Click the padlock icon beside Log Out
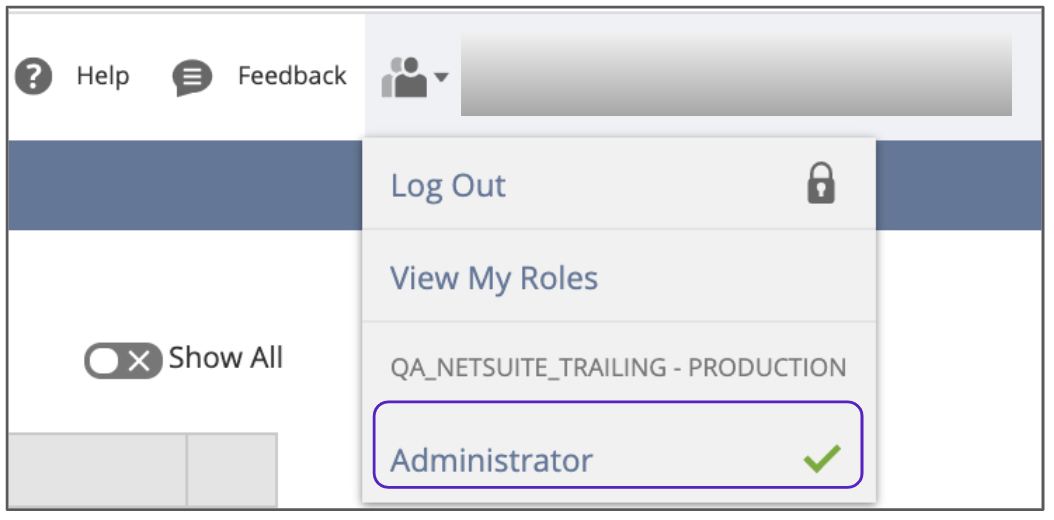1054x520 pixels. click(821, 185)
